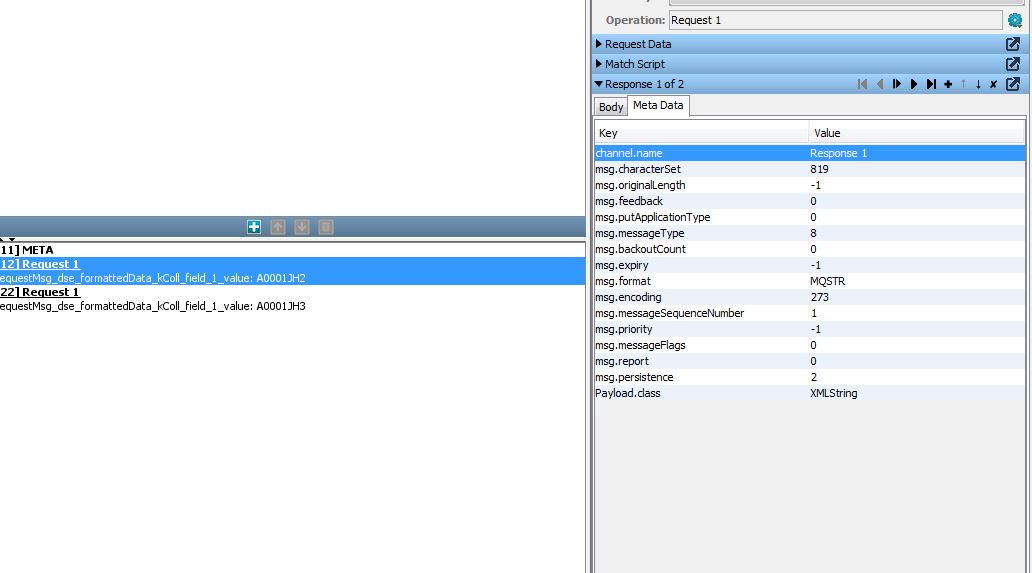Image resolution: width=1032 pixels, height=573 pixels.
Task: Select the msg.backoutCount key
Action: 640,249
